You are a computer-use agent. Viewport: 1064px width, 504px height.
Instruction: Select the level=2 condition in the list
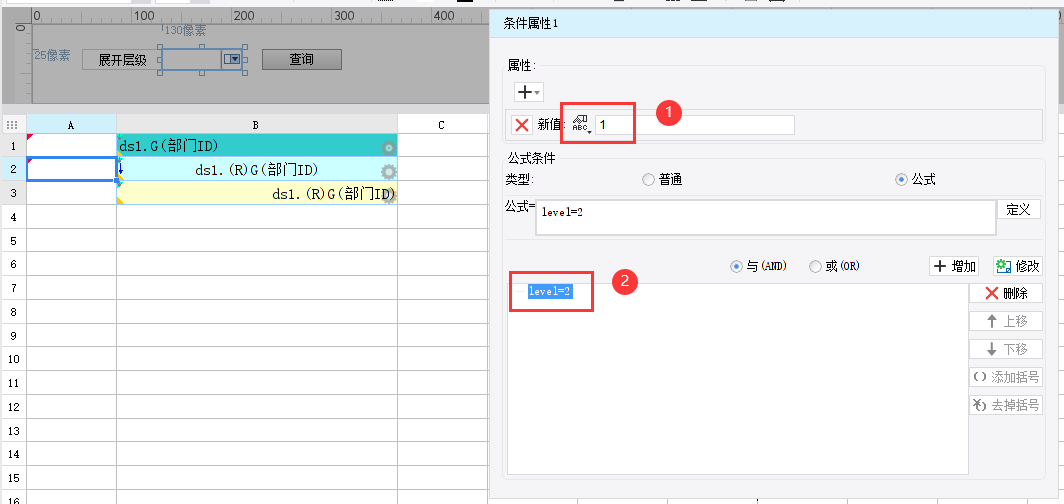tap(550, 291)
